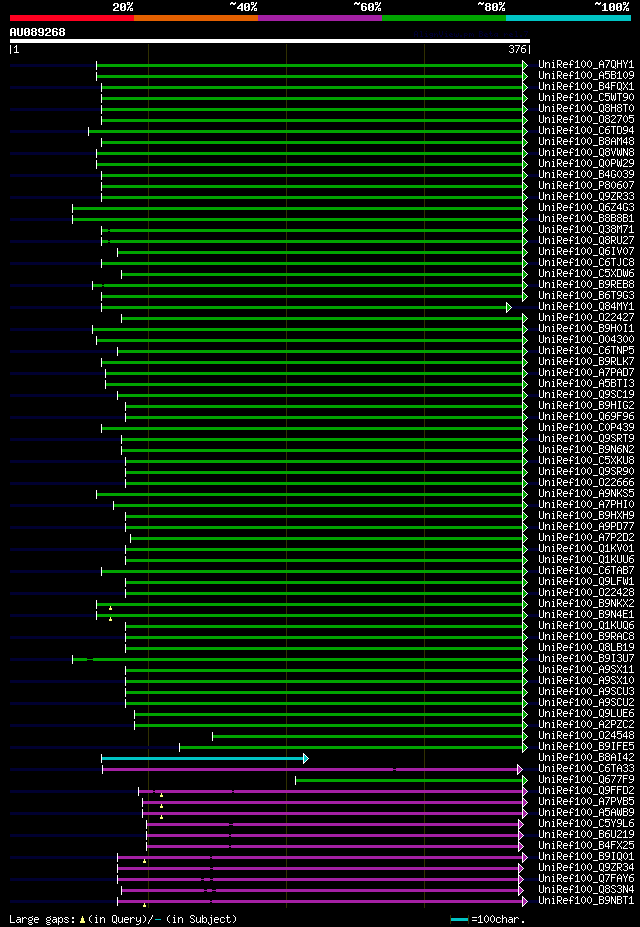Screen dimensions: 640x927
Task: Open the UniRef100_C6TNP5 hit link
Action: 586,351
